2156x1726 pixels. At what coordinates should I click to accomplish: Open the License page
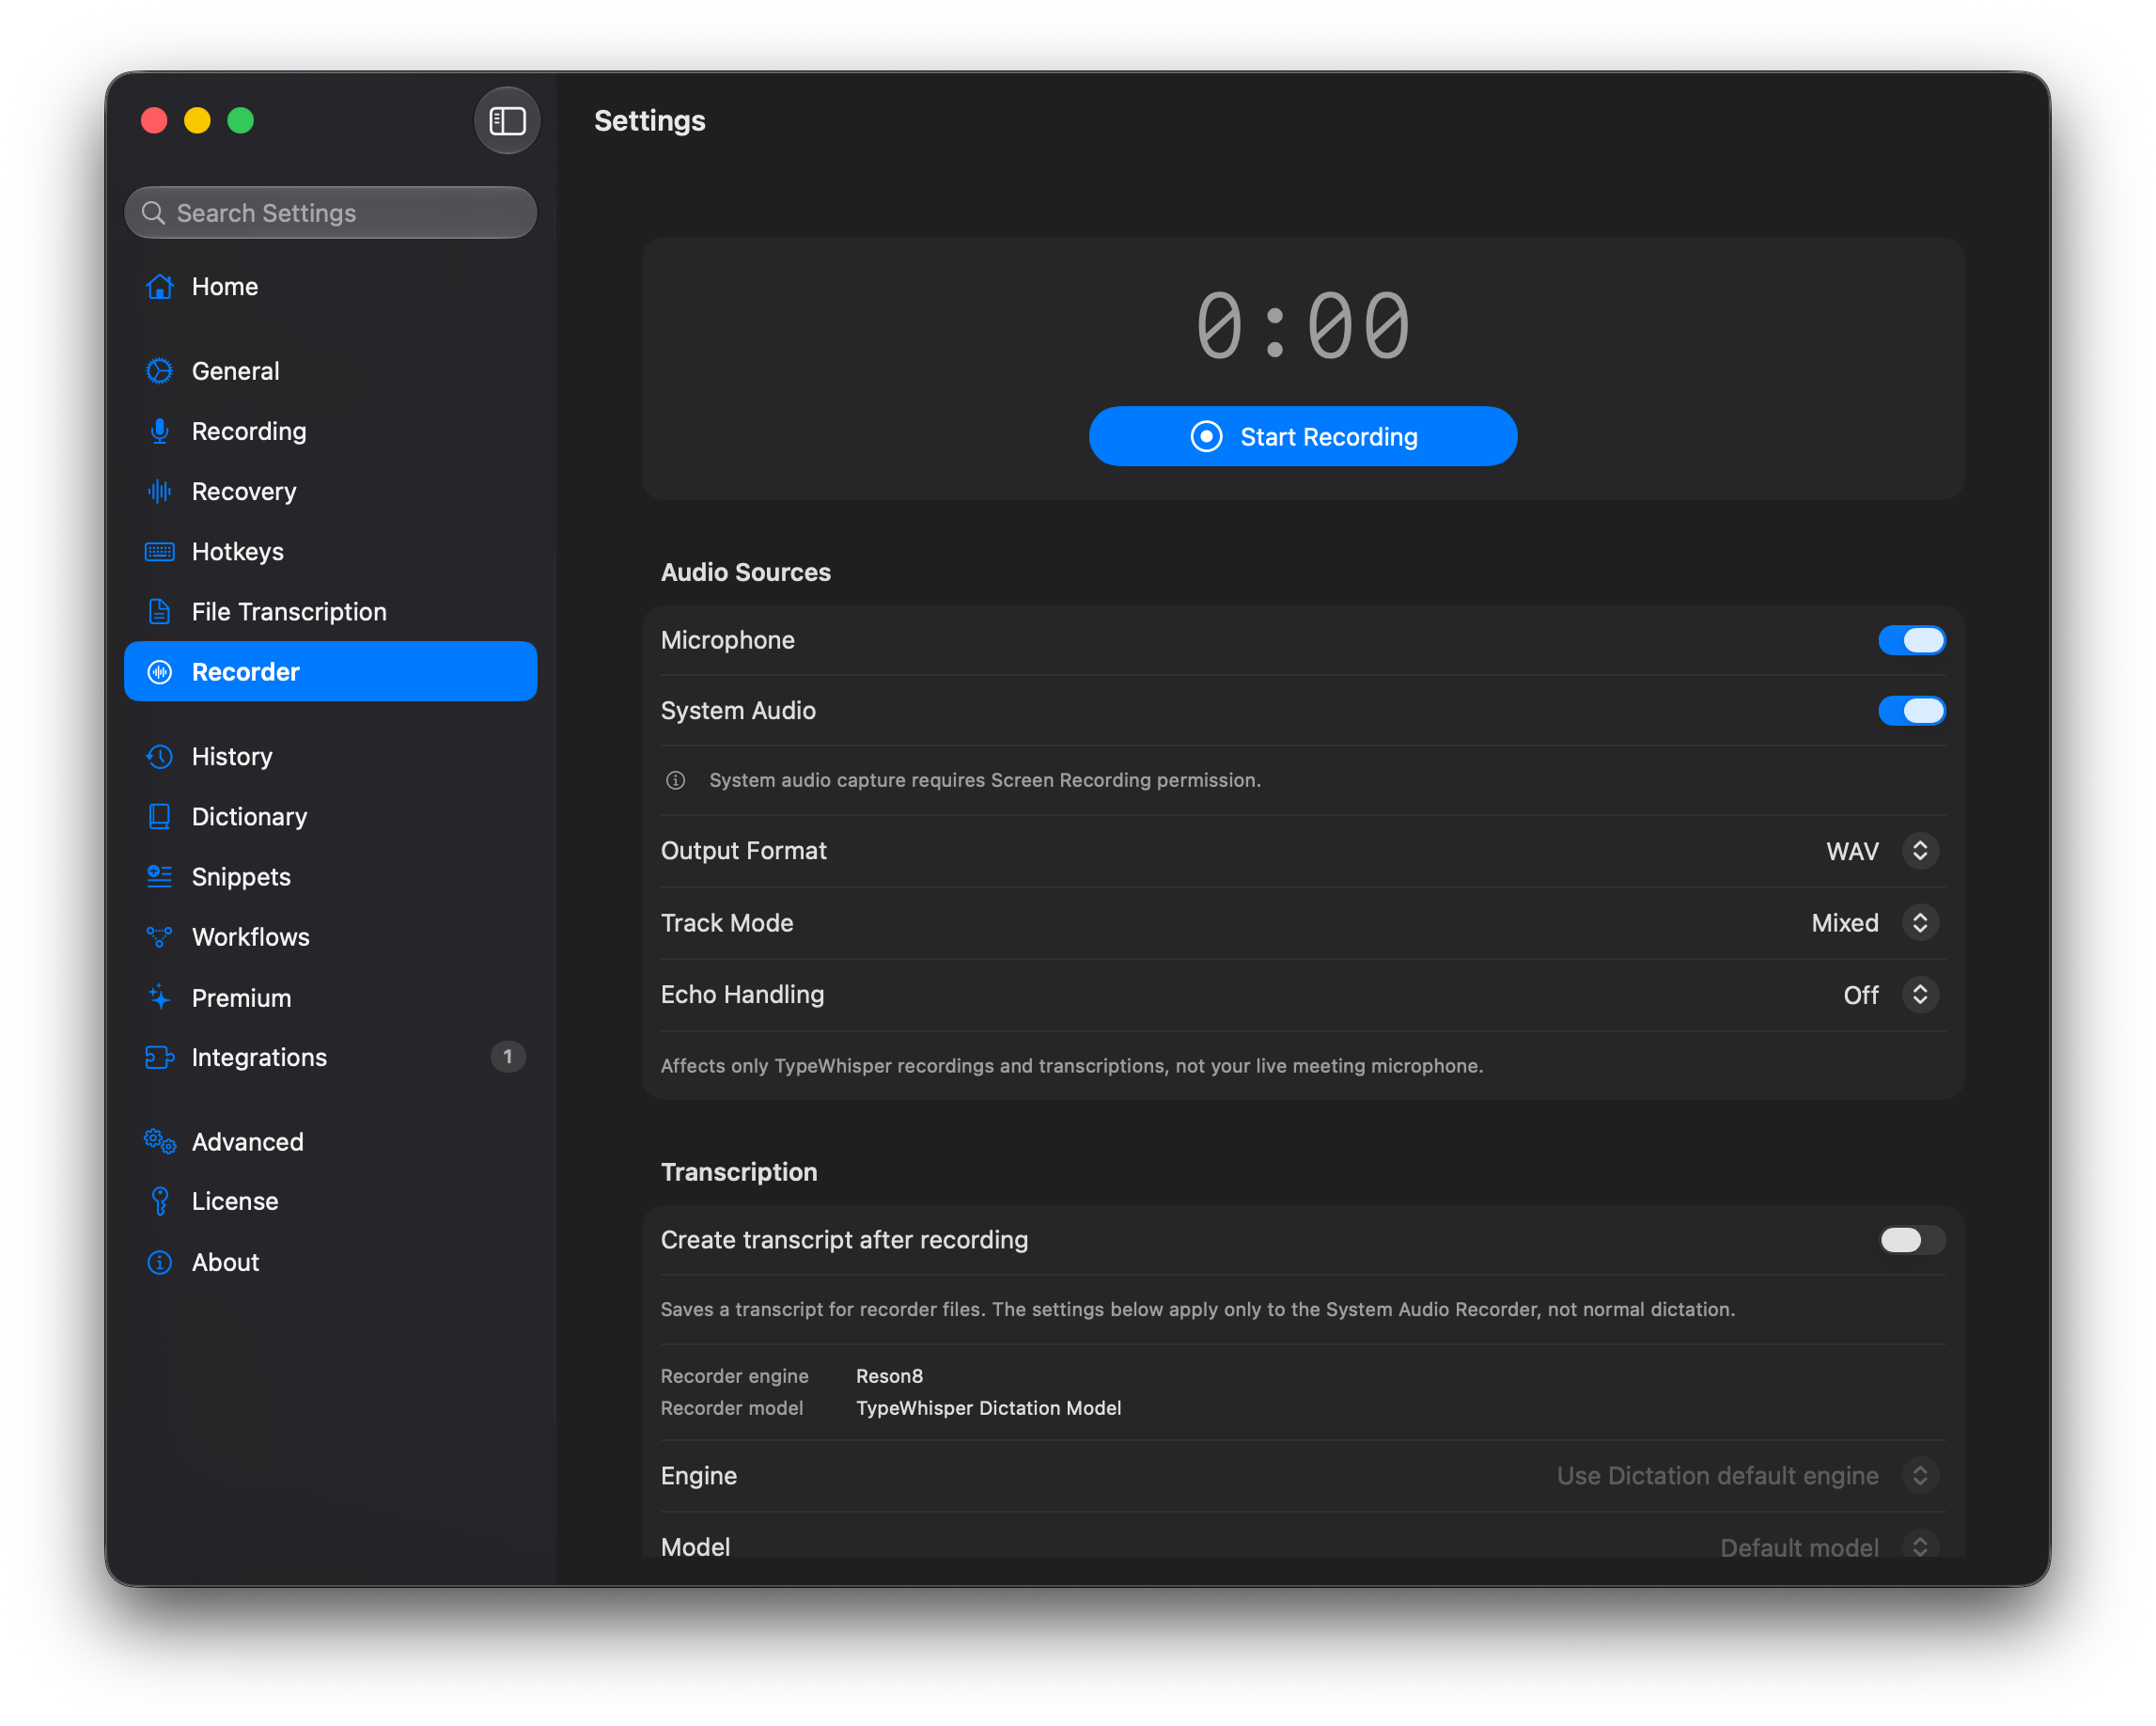tap(330, 1201)
